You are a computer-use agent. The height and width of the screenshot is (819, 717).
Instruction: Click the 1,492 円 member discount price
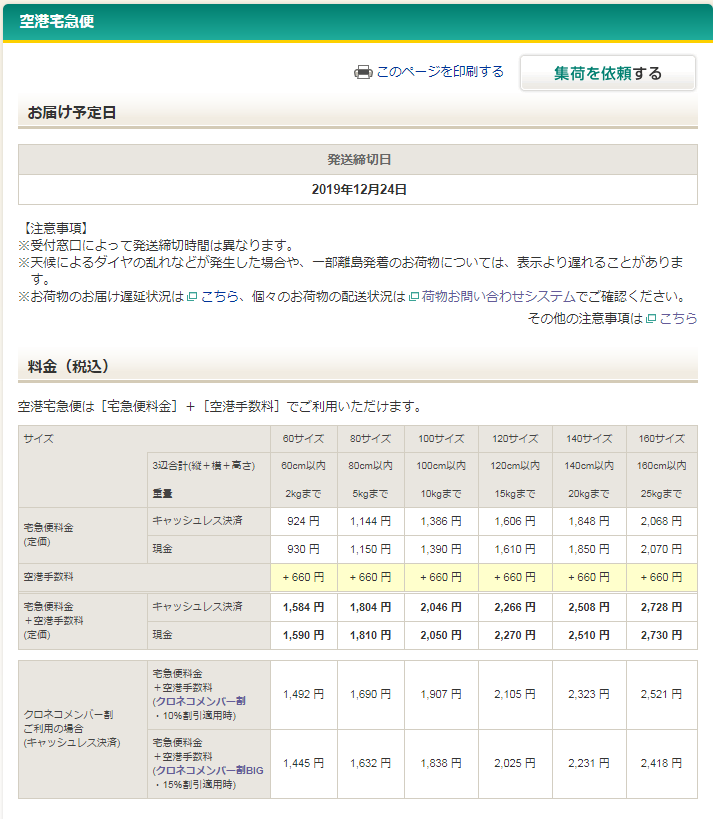point(303,694)
